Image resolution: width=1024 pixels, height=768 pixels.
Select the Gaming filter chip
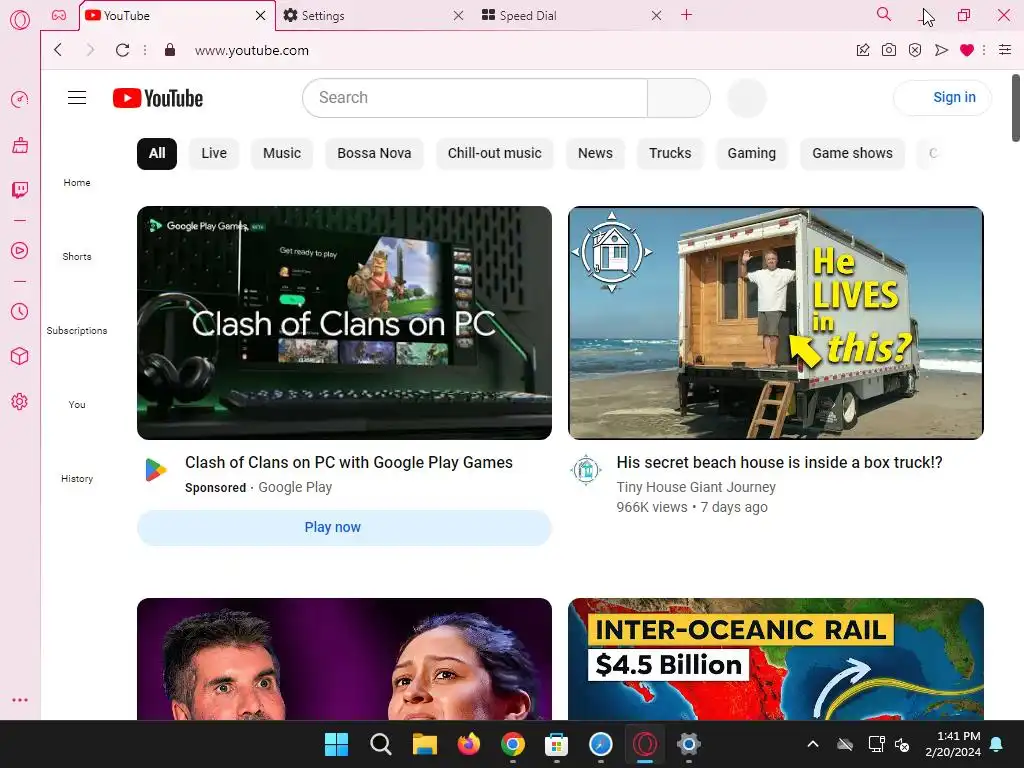tap(752, 153)
